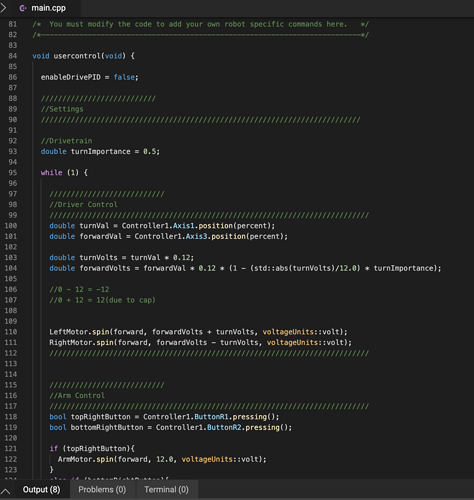474x500 pixels.
Task: Click the turnImportance = 0.5 declaration
Action: (100, 151)
